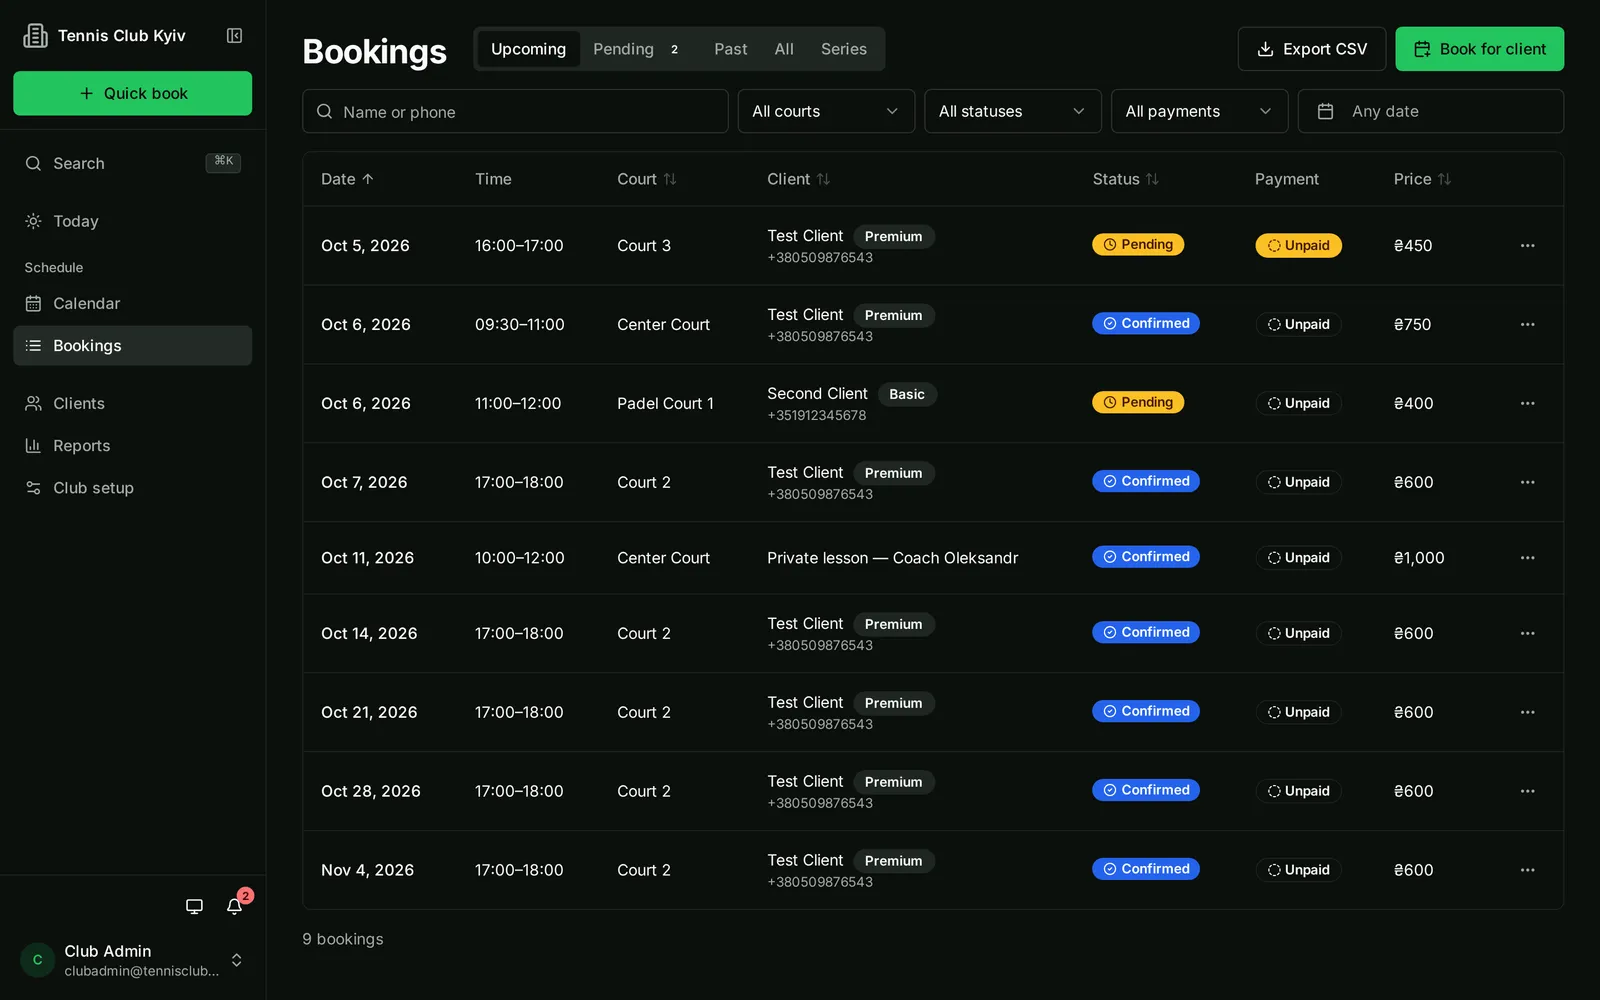1600x1000 pixels.
Task: Sort bookings by Date column
Action: (x=347, y=179)
